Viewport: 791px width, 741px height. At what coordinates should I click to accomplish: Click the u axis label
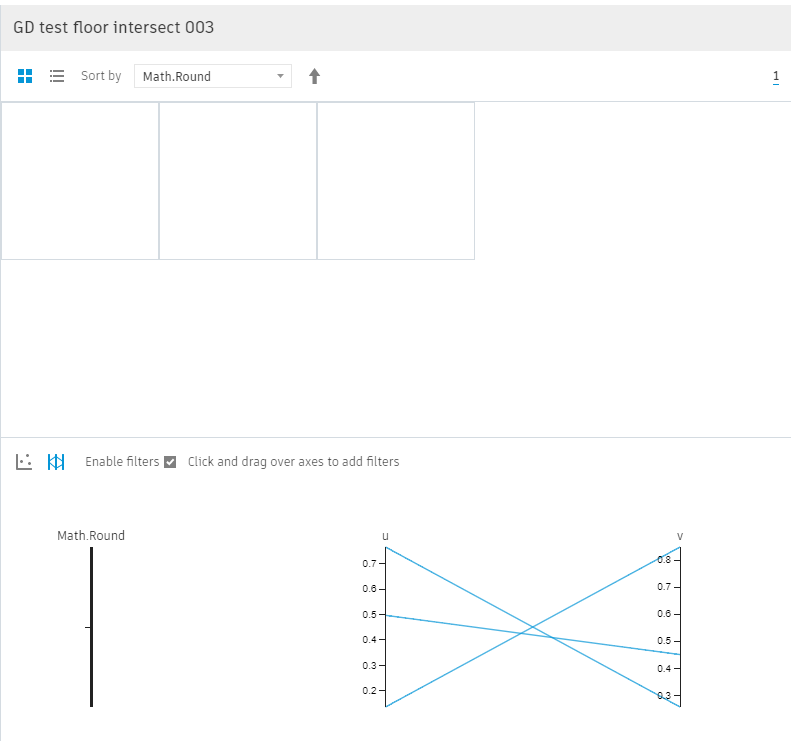(385, 536)
